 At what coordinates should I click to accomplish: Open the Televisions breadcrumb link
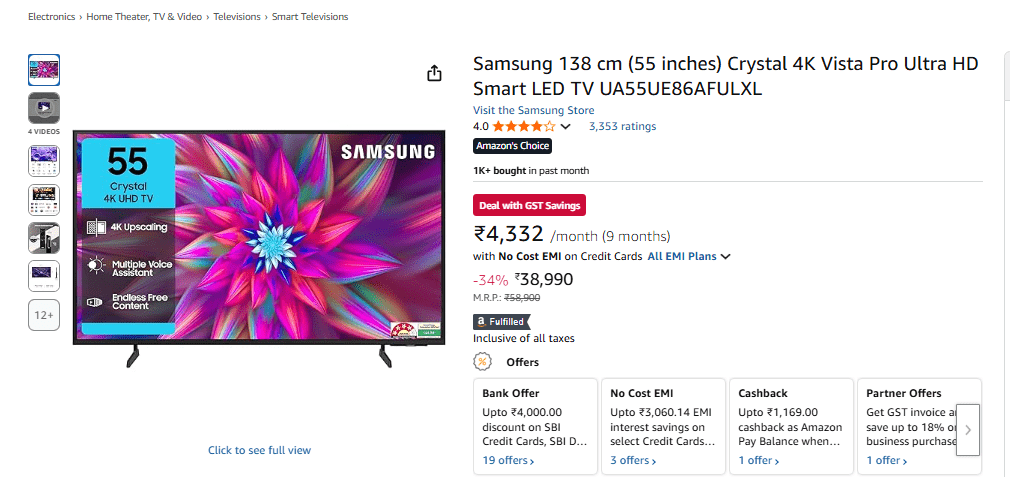pos(237,17)
